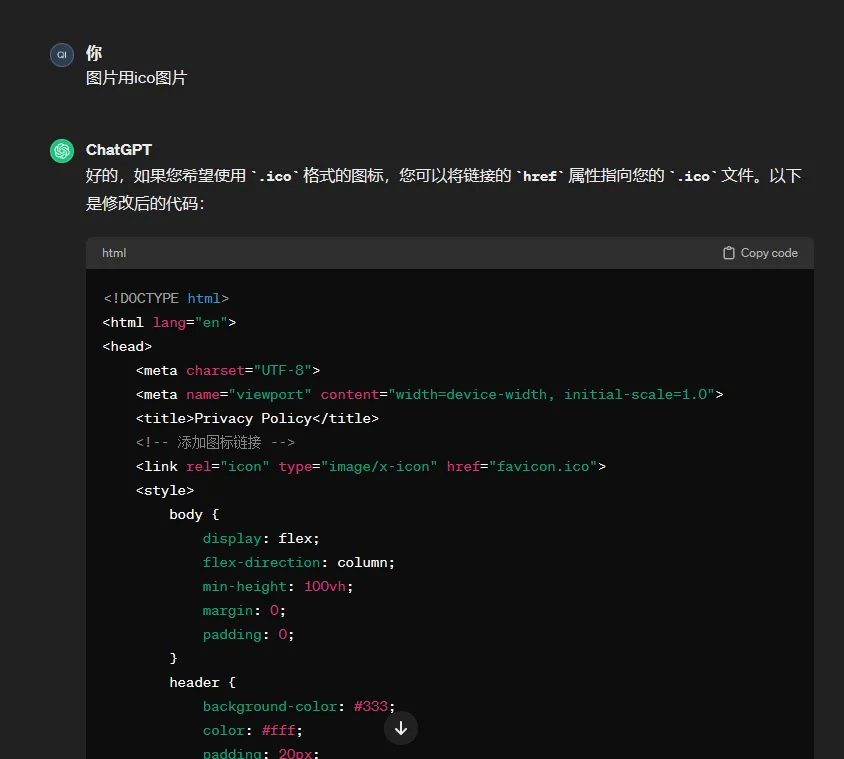Click the user message 图片用ico图片

(136, 77)
